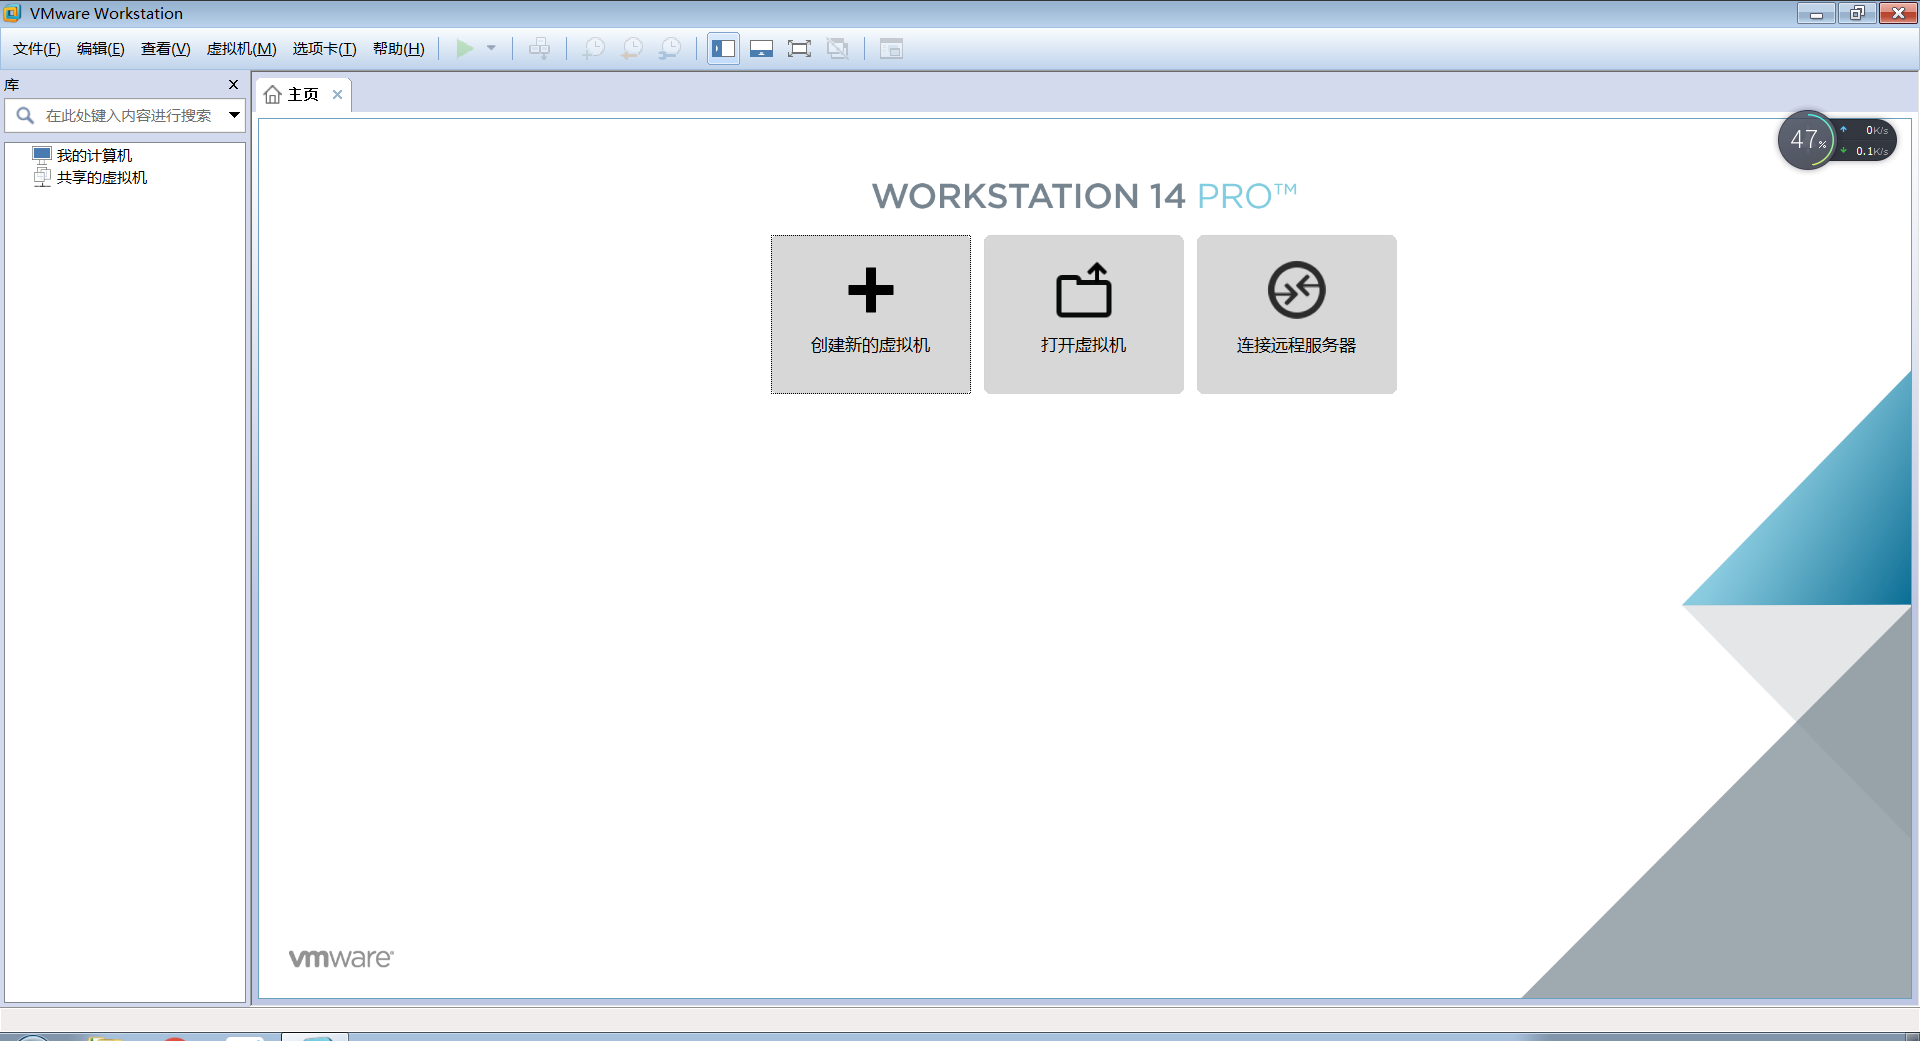1920x1041 pixels.
Task: Minimize the VMware Workstation window
Action: pos(1815,13)
